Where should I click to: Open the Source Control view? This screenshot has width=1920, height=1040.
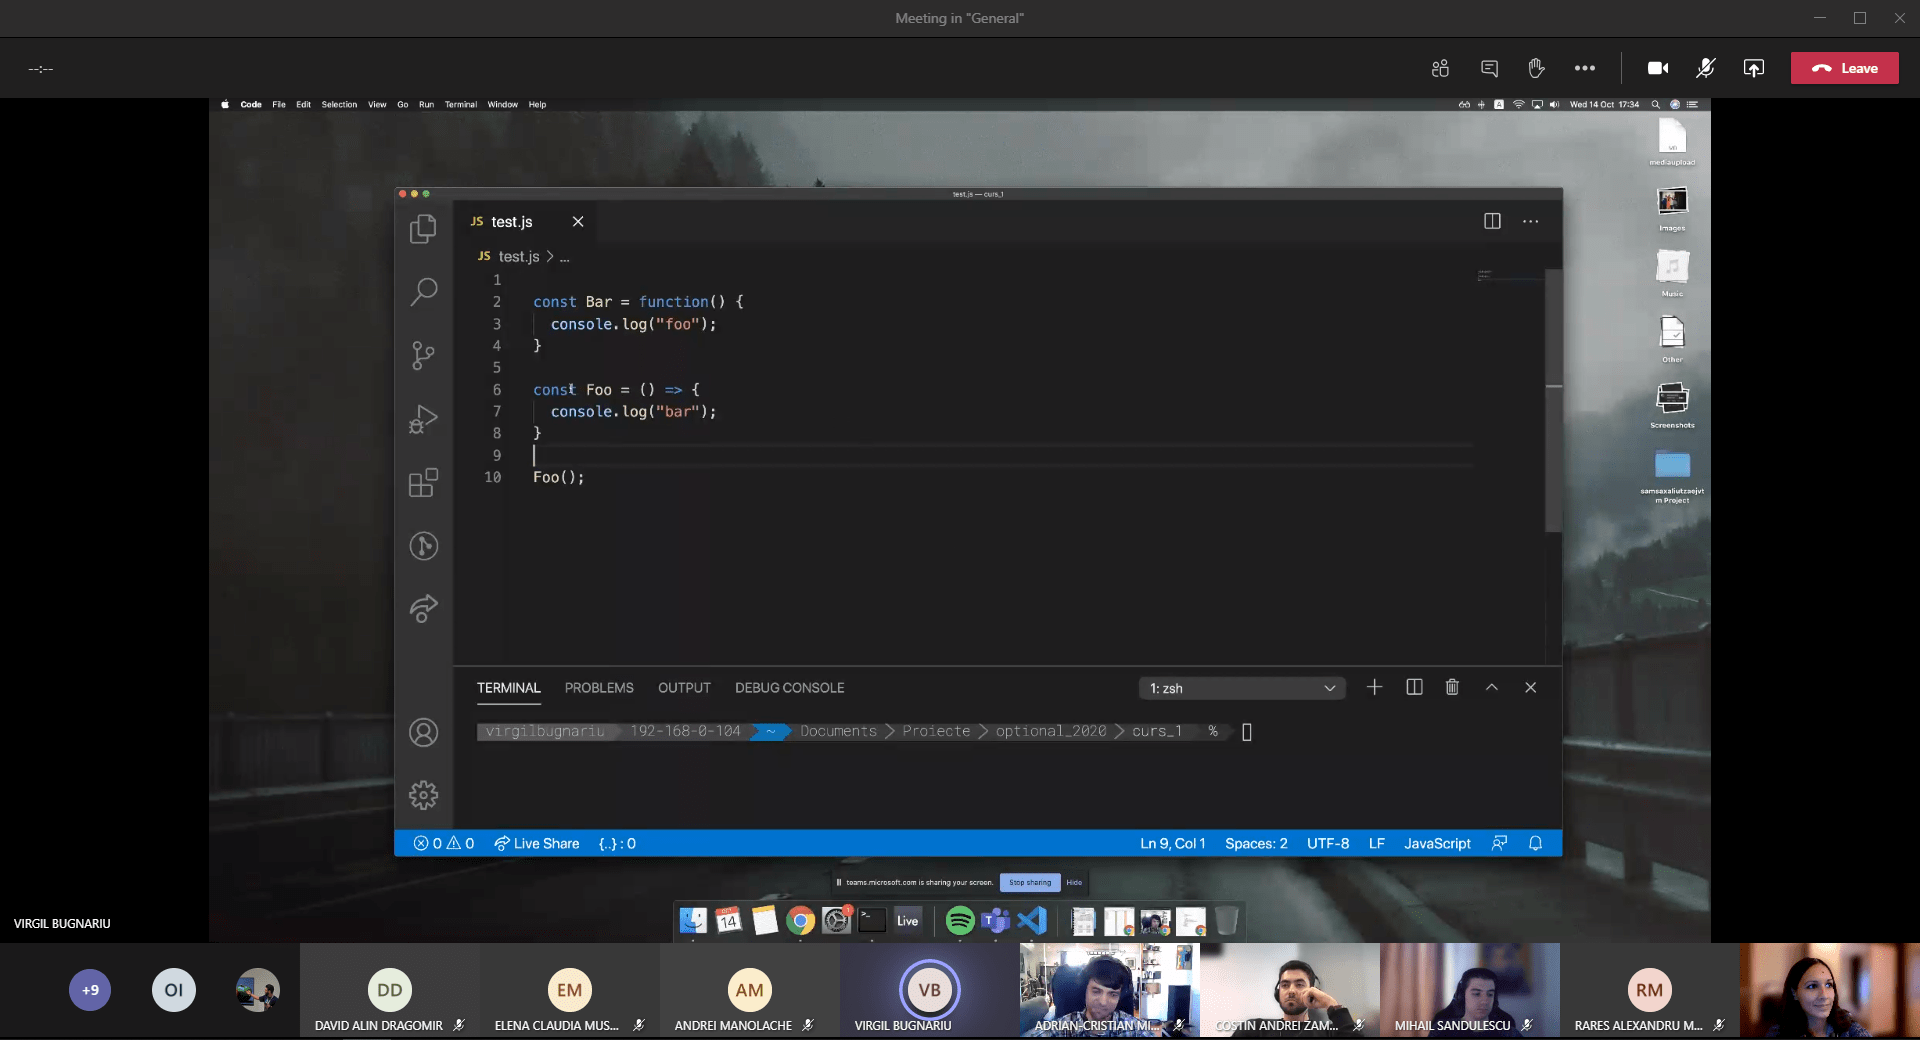click(x=423, y=355)
